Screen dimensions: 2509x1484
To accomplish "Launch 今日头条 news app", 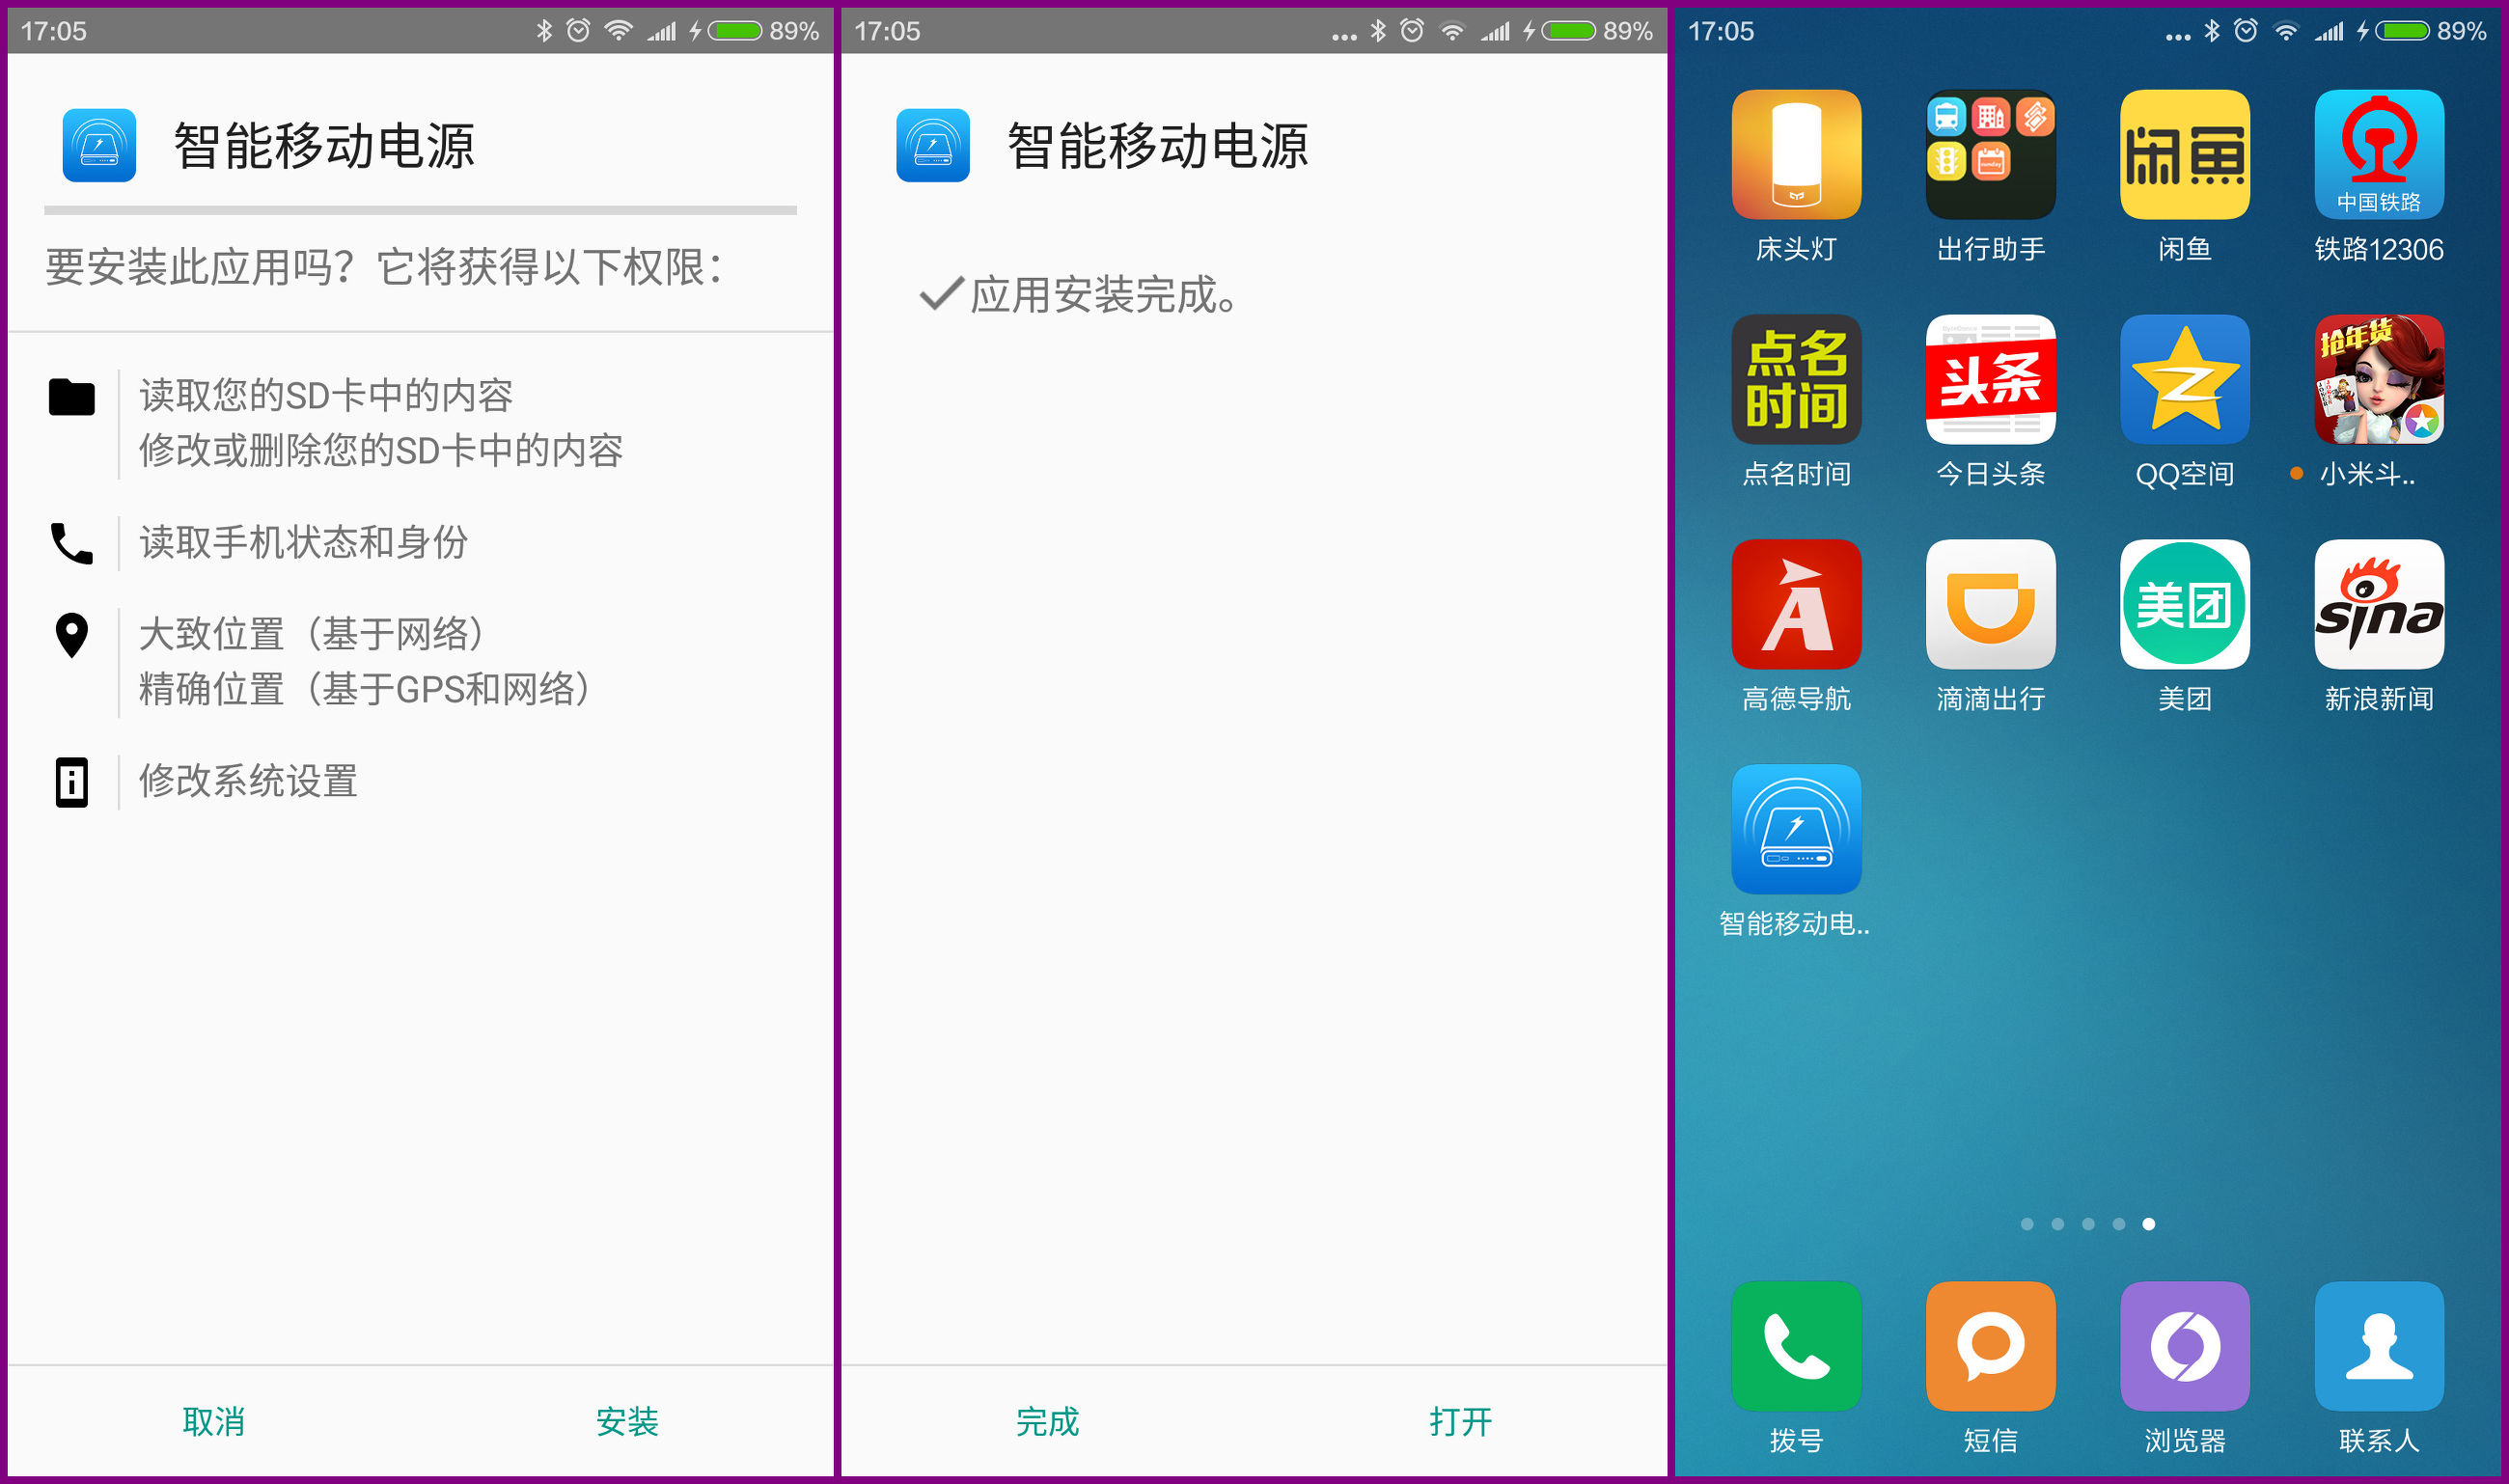I will tap(1990, 380).
